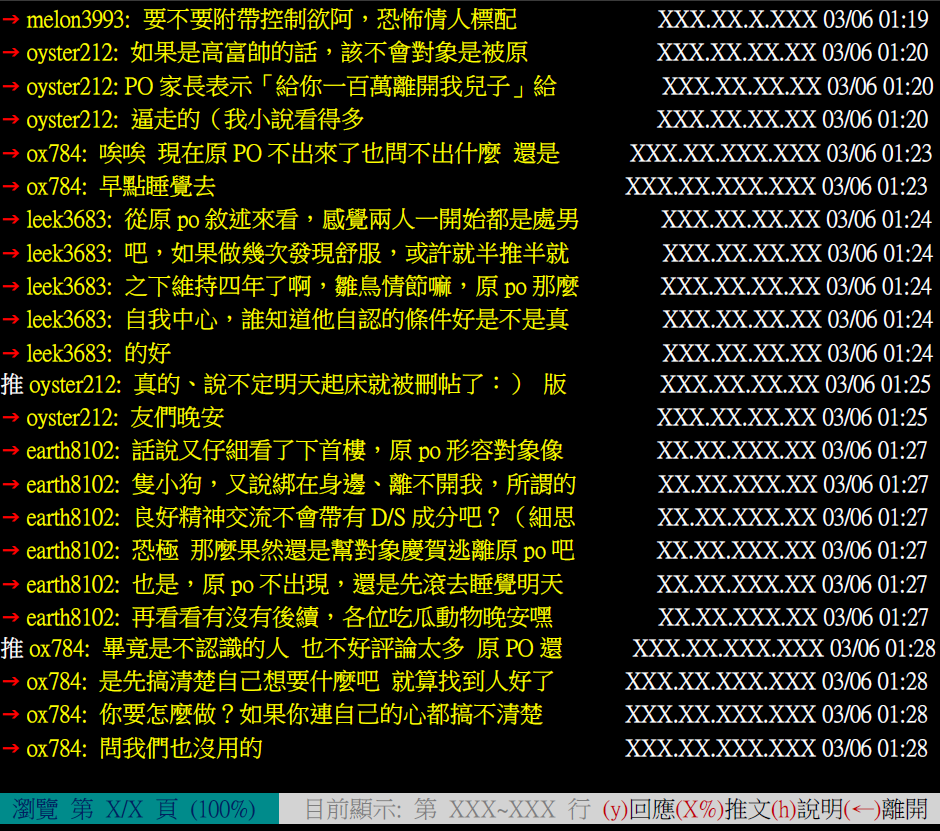Screen dimensions: 940x831
Task: Select the last comment '問我們也沒用的'
Action: click(x=180, y=748)
